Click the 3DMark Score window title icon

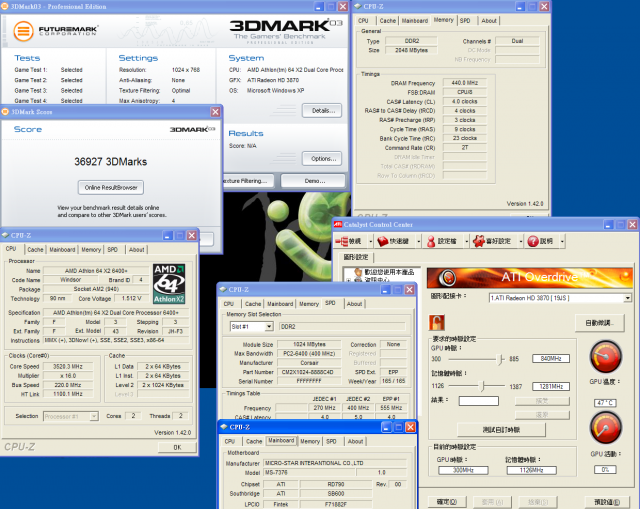(5, 112)
